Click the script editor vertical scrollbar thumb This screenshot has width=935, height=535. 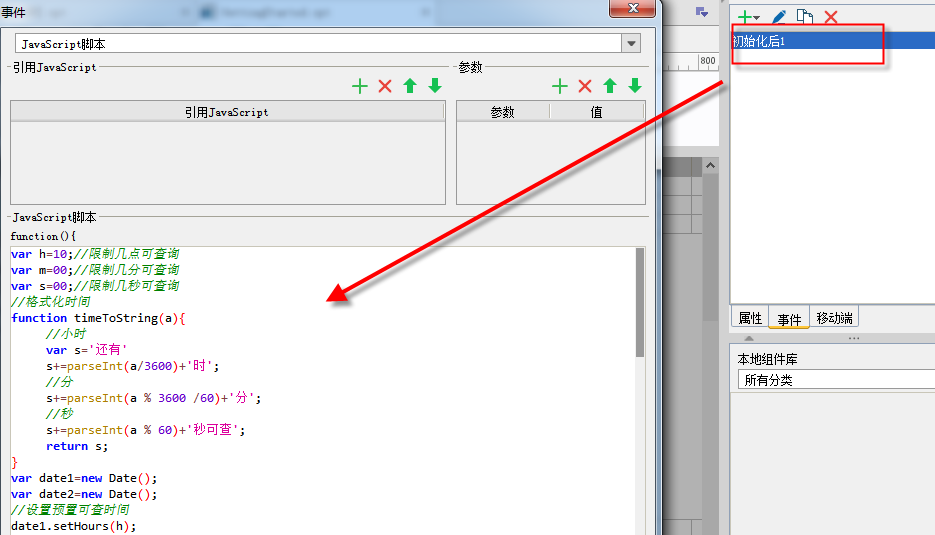[x=640, y=302]
